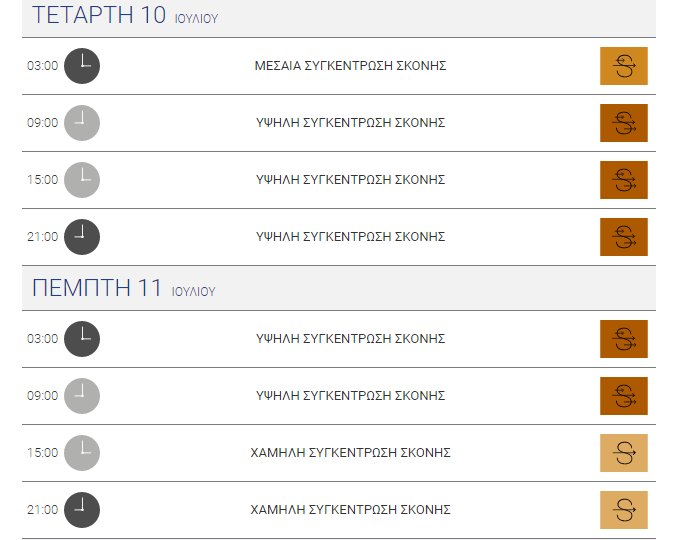Click the low dust icon for Thursday 15:00
Screen dimensions: 677x540
point(623,453)
